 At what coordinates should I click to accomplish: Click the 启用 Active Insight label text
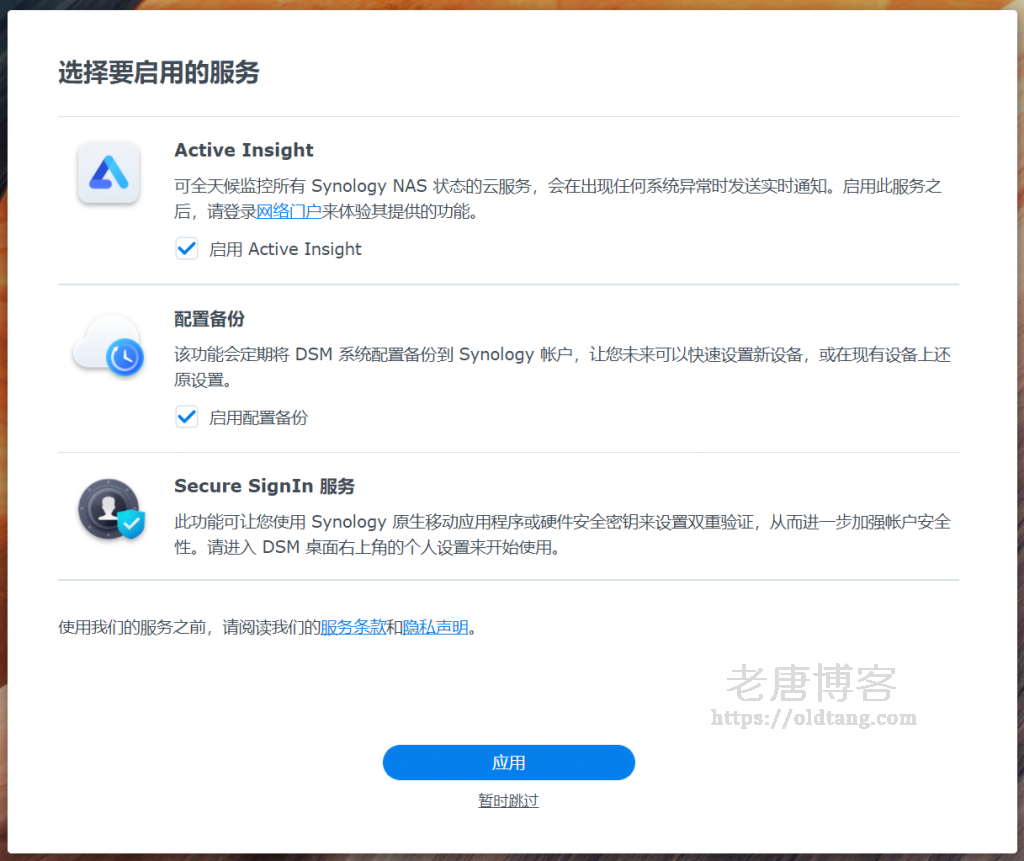click(285, 249)
